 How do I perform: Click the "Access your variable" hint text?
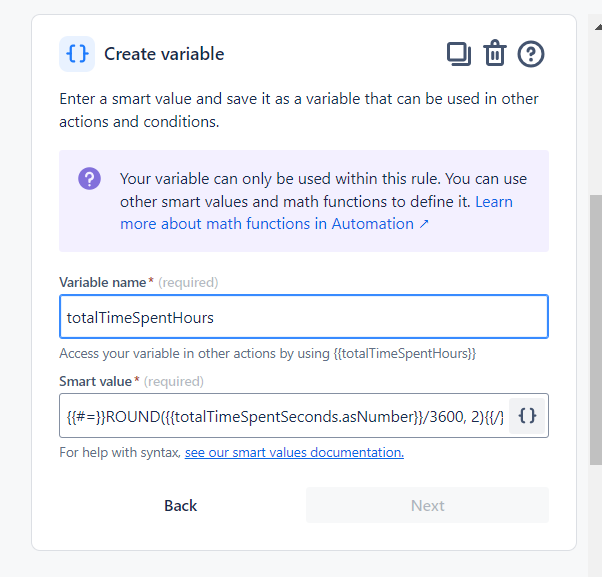click(x=267, y=353)
